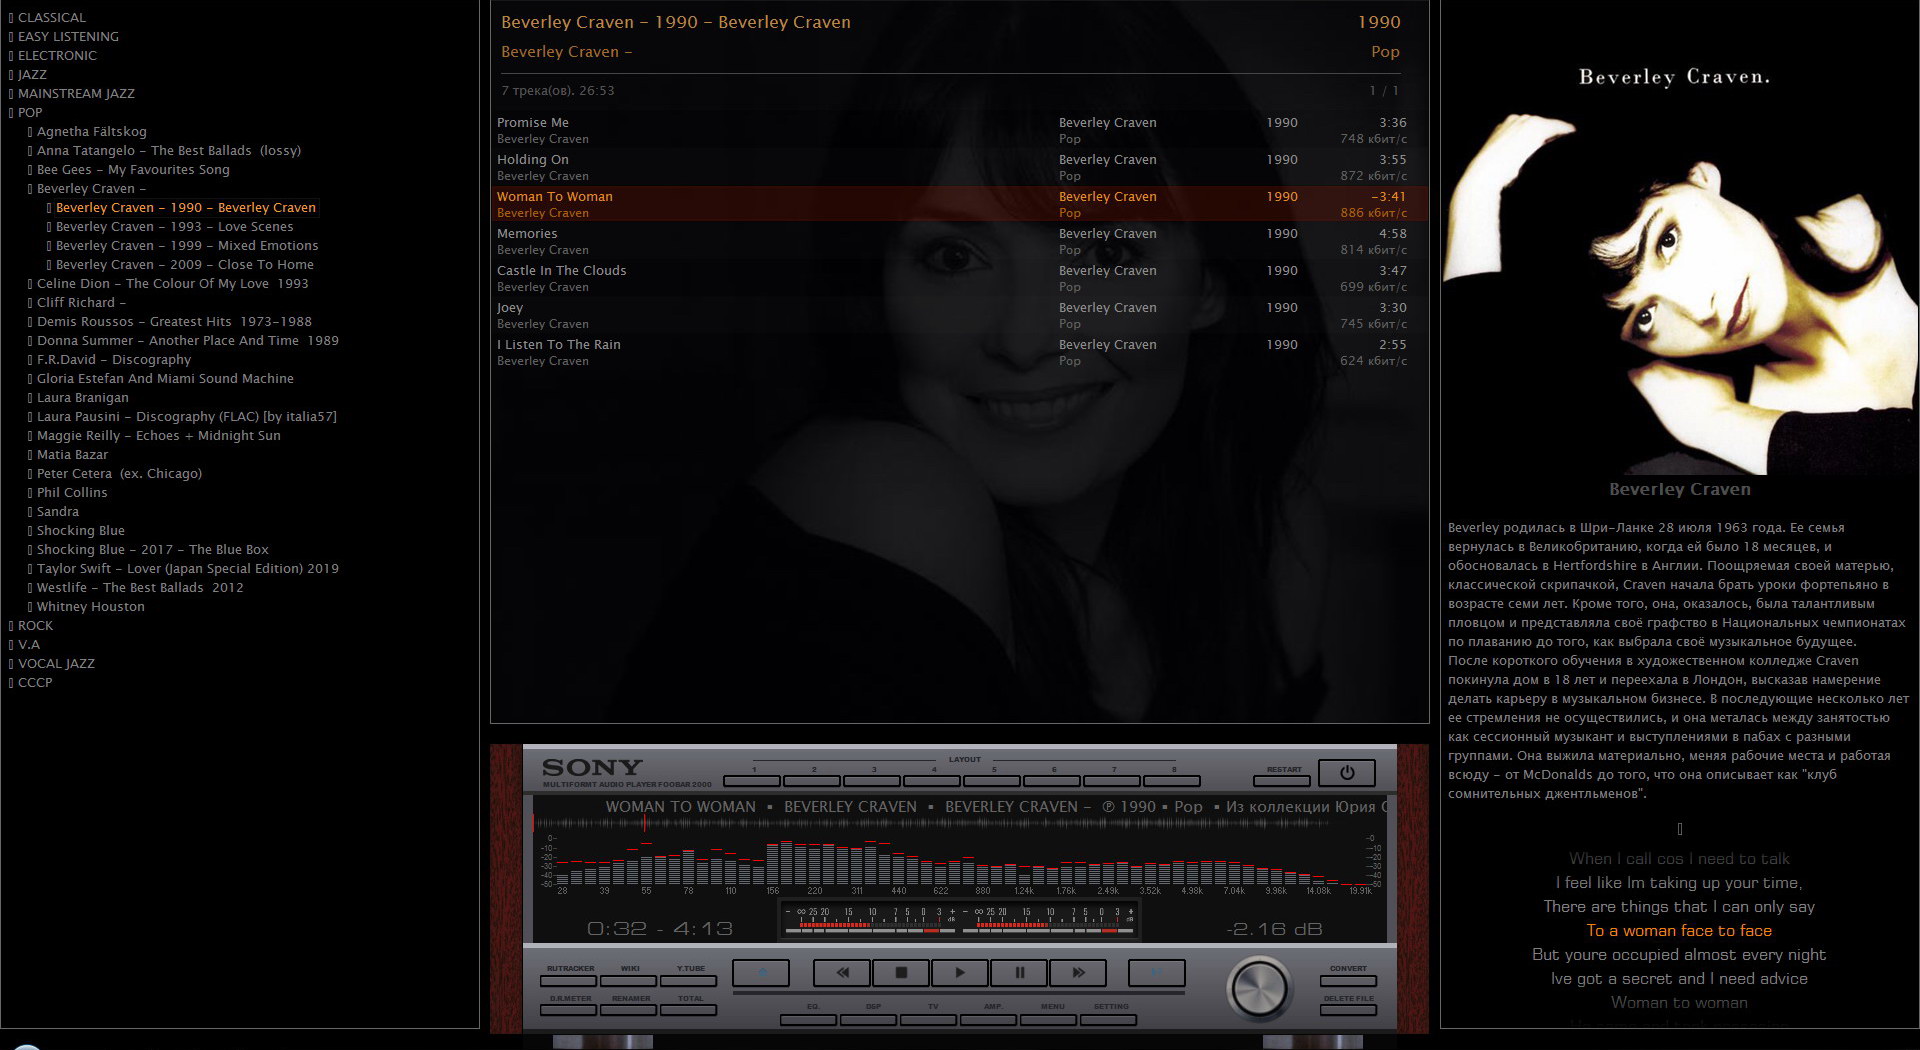
Task: Select the 'Phil Collins' folder
Action: pyautogui.click(x=72, y=493)
